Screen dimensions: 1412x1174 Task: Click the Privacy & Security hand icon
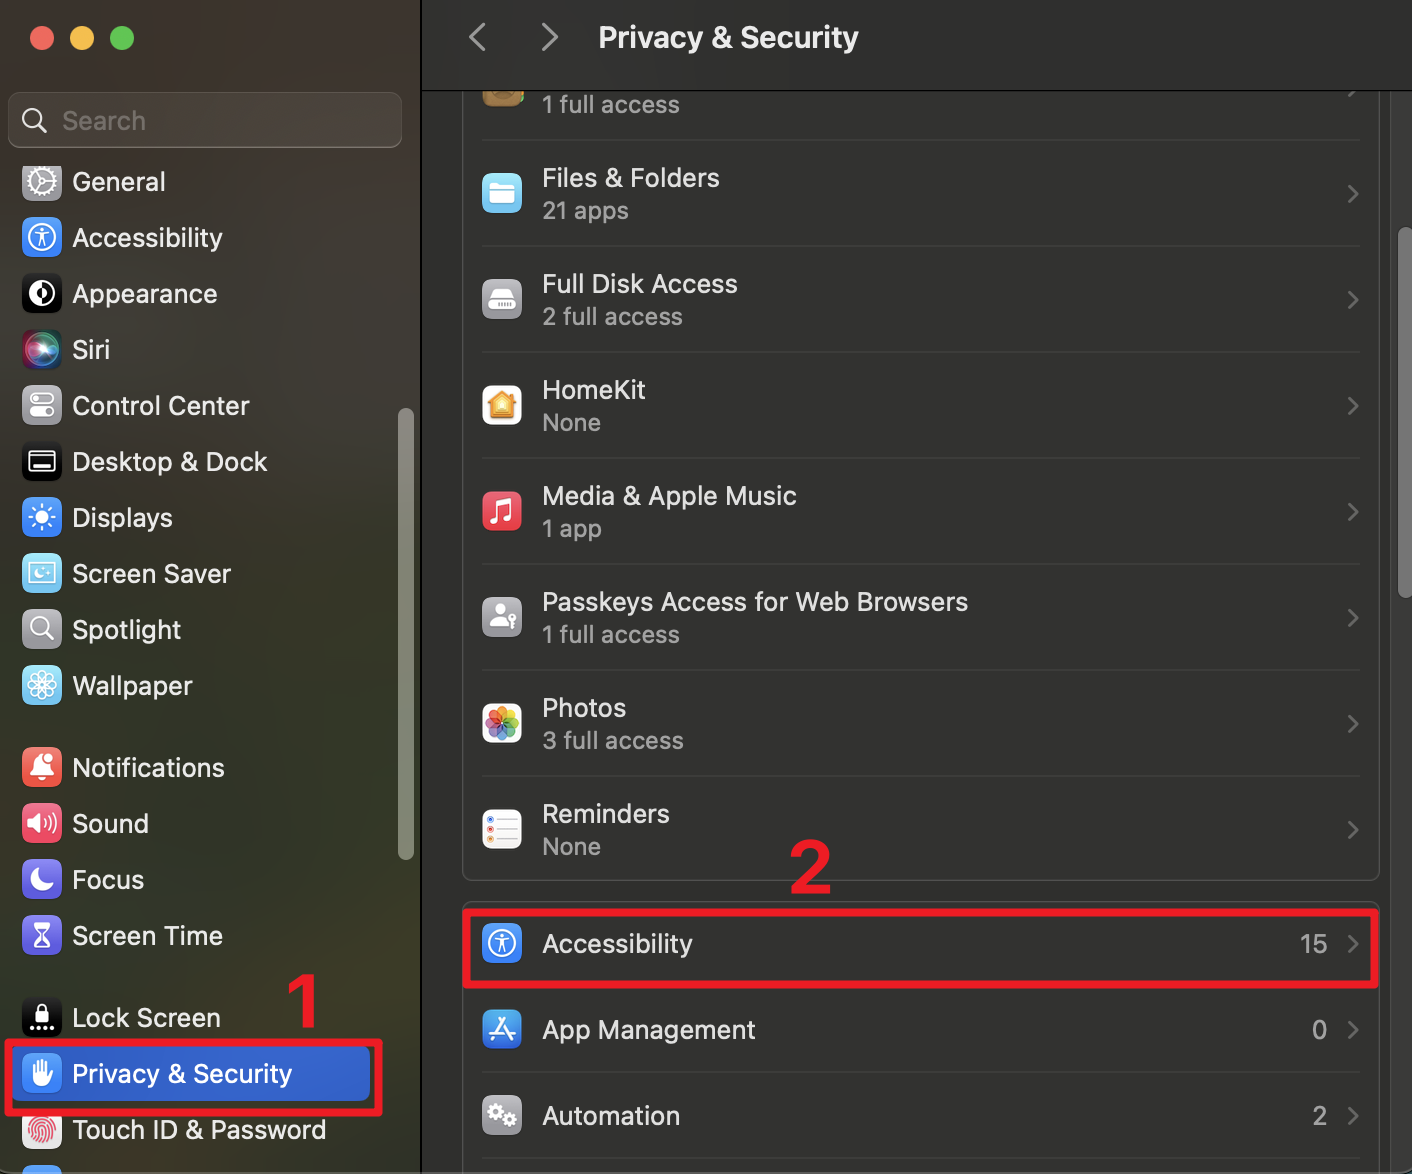pos(42,1074)
